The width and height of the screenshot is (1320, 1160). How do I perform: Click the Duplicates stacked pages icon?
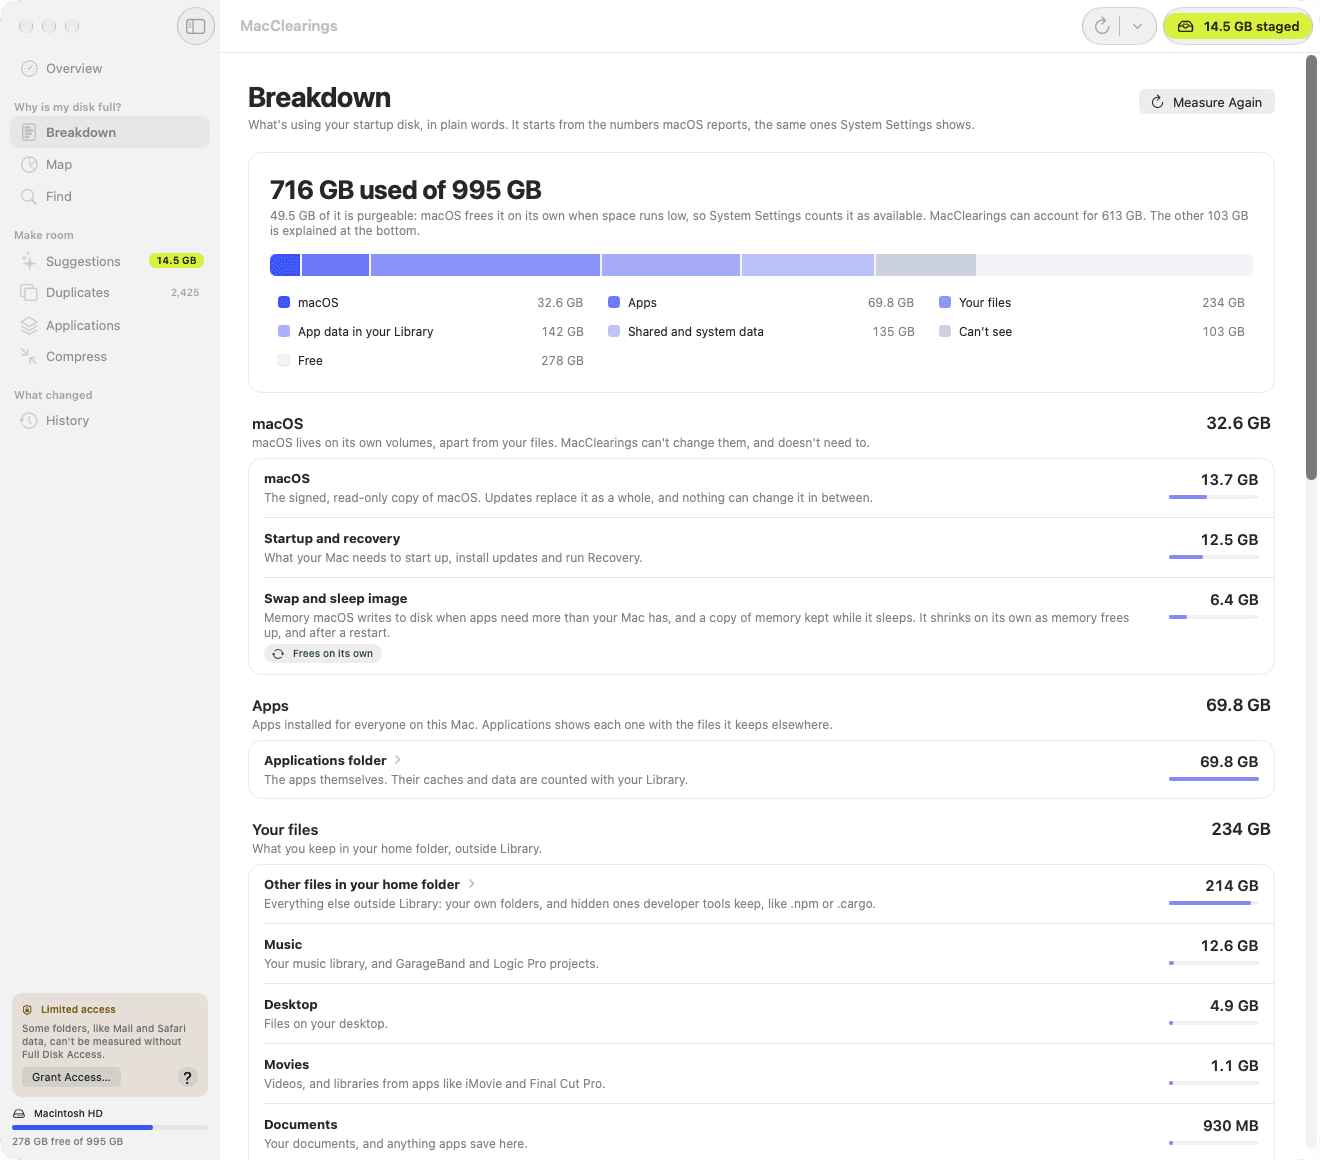tap(29, 293)
